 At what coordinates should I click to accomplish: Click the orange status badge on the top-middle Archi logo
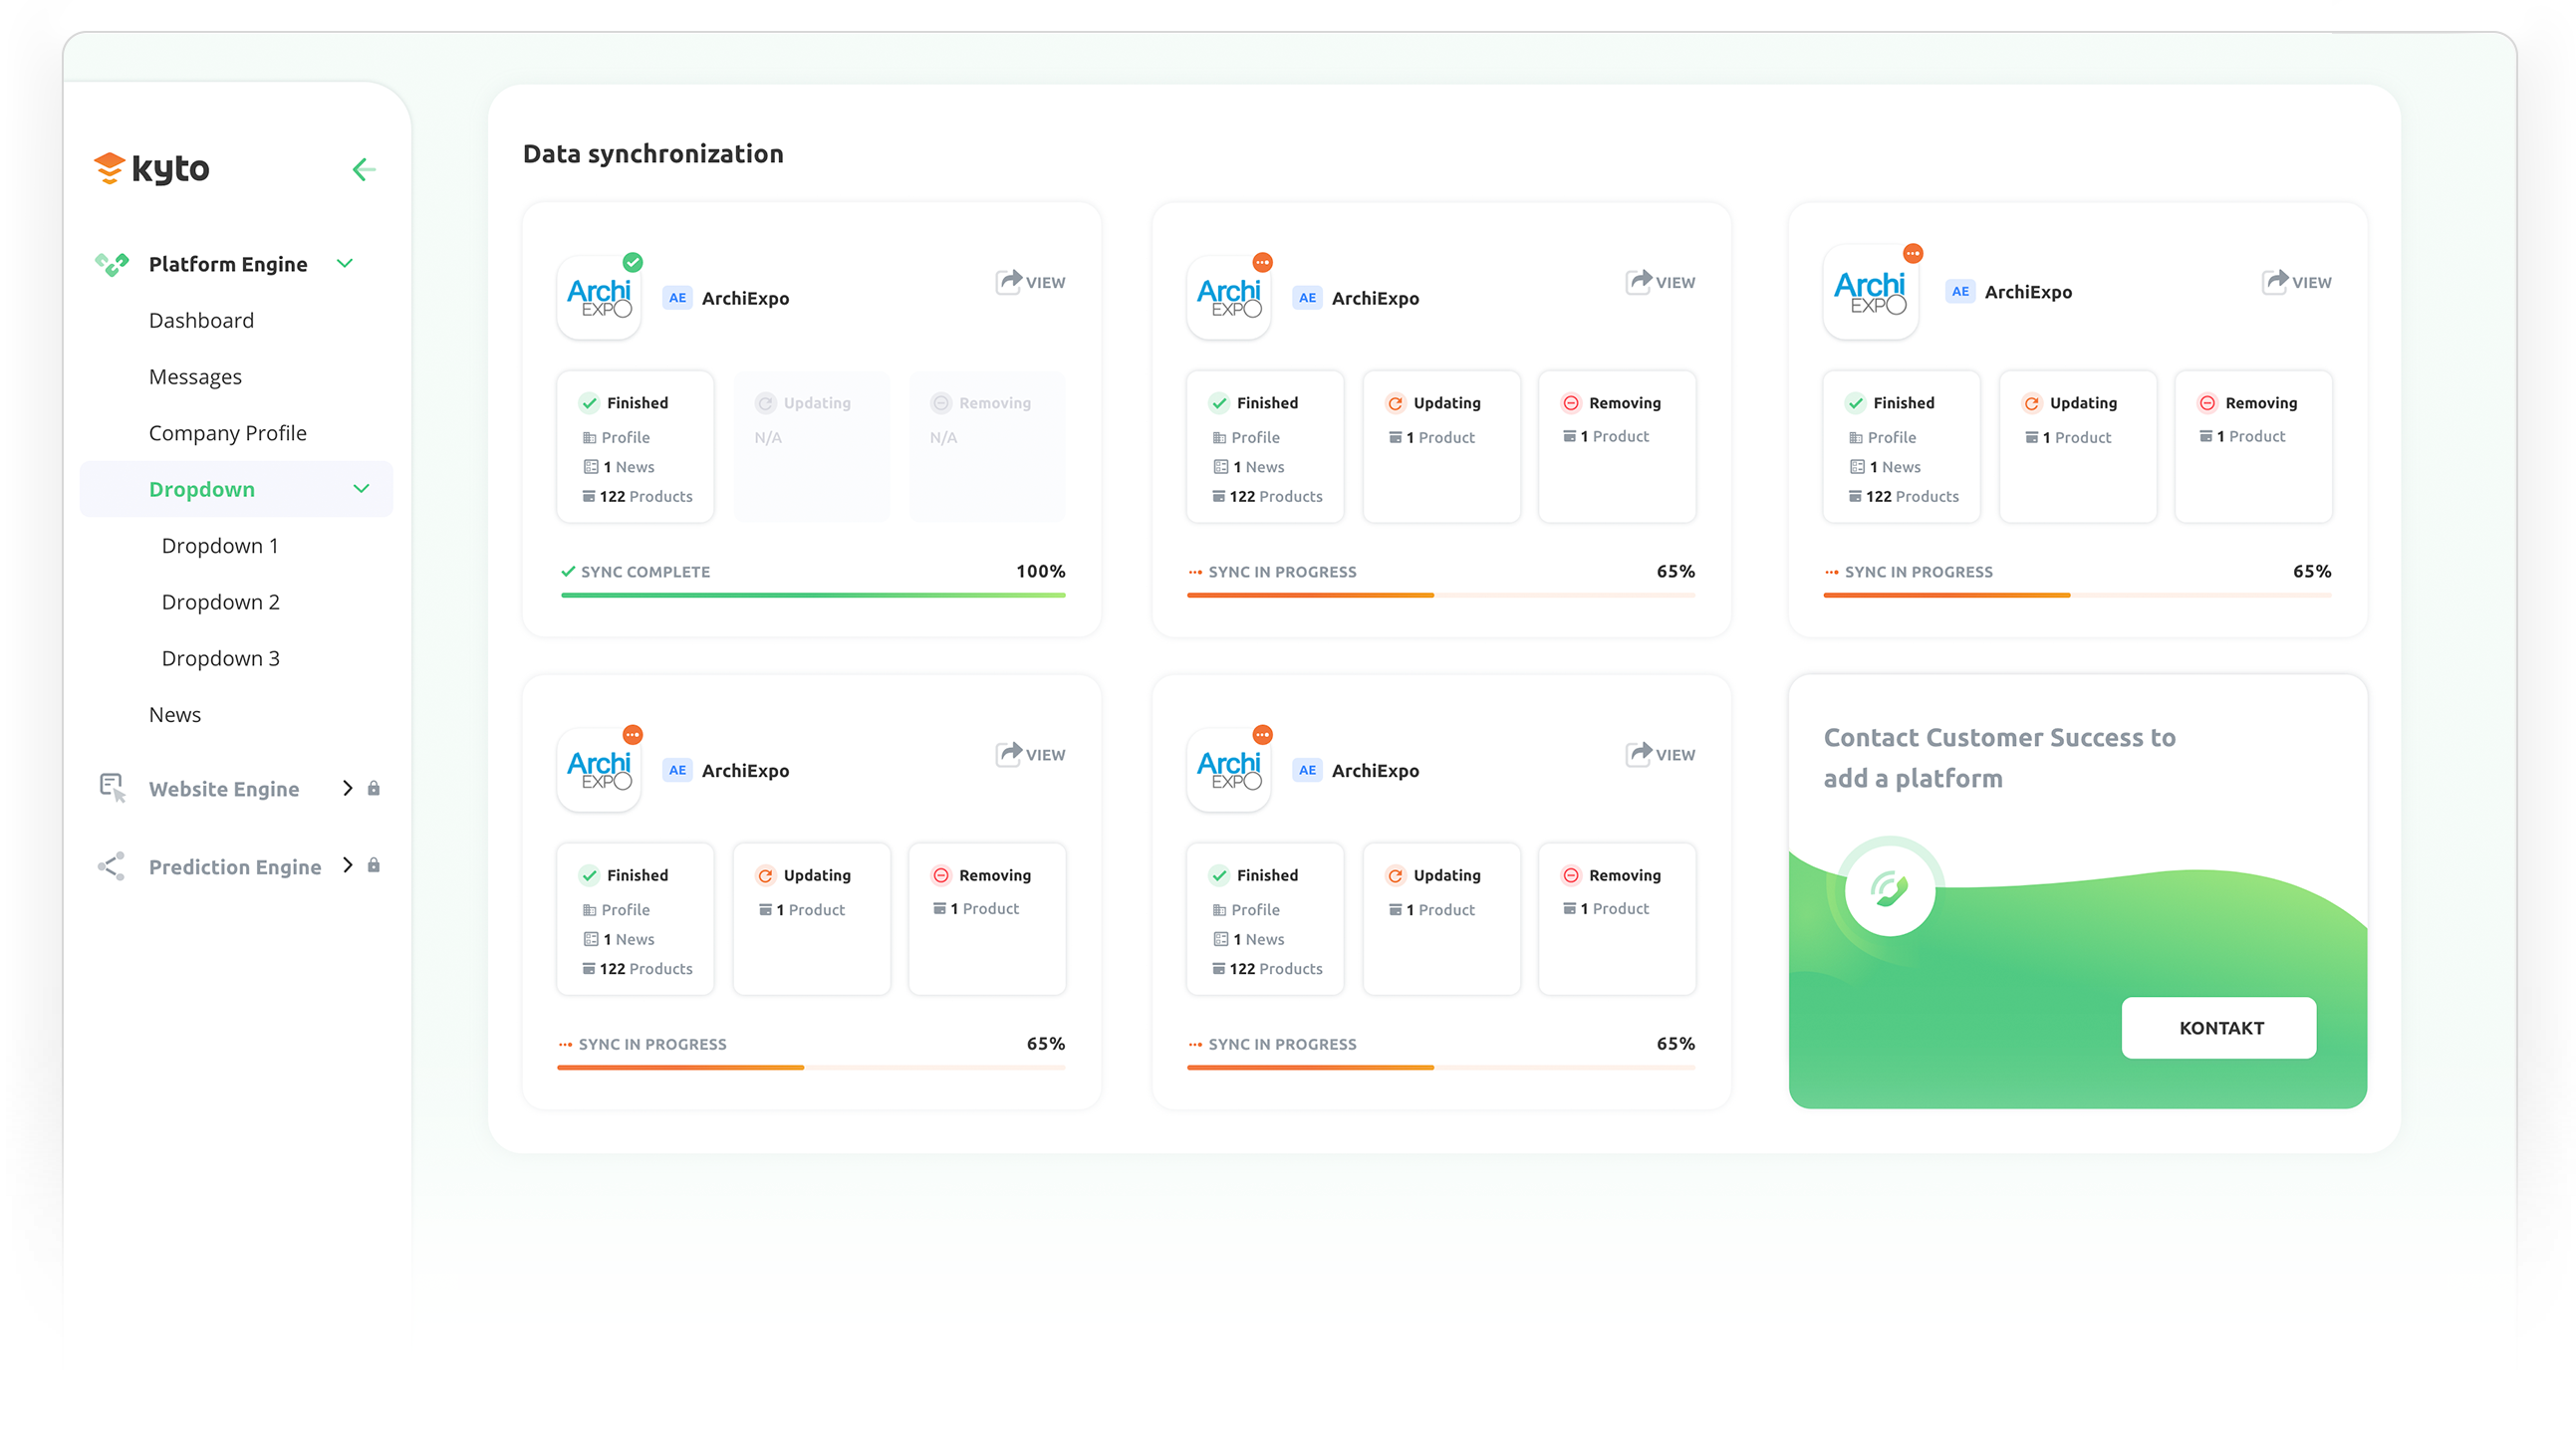tap(1263, 262)
